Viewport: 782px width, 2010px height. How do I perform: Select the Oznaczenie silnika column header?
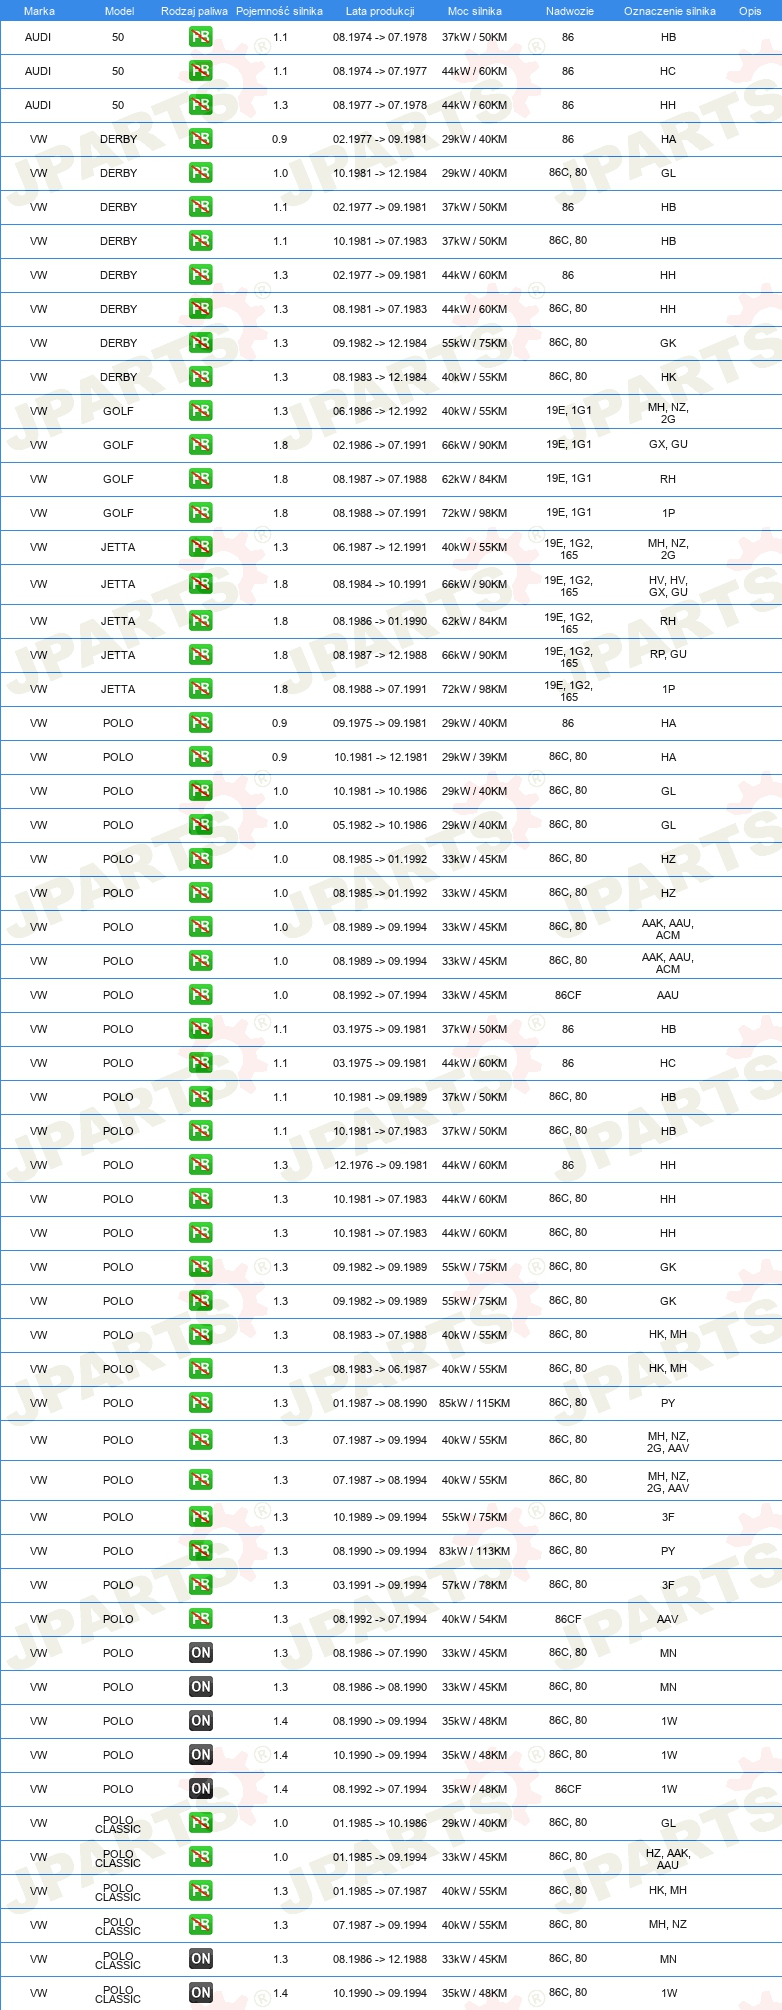(669, 11)
